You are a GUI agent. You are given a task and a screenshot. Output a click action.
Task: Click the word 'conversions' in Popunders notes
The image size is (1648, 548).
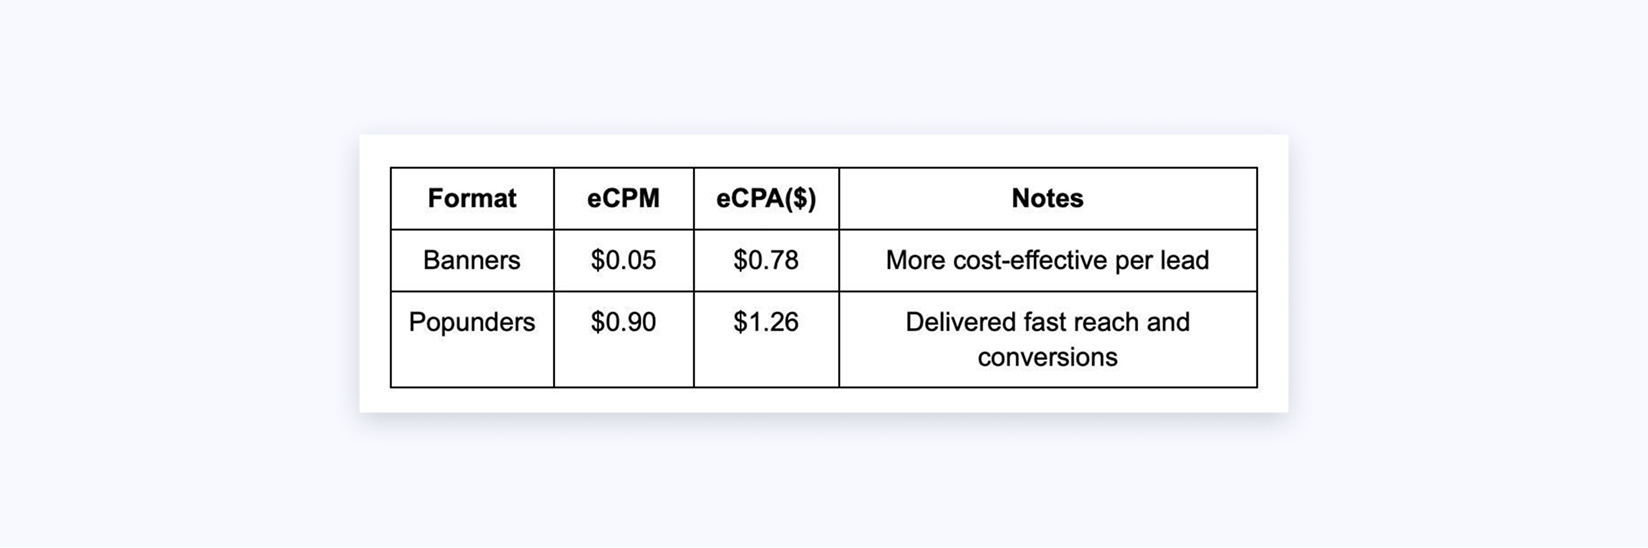(1047, 357)
